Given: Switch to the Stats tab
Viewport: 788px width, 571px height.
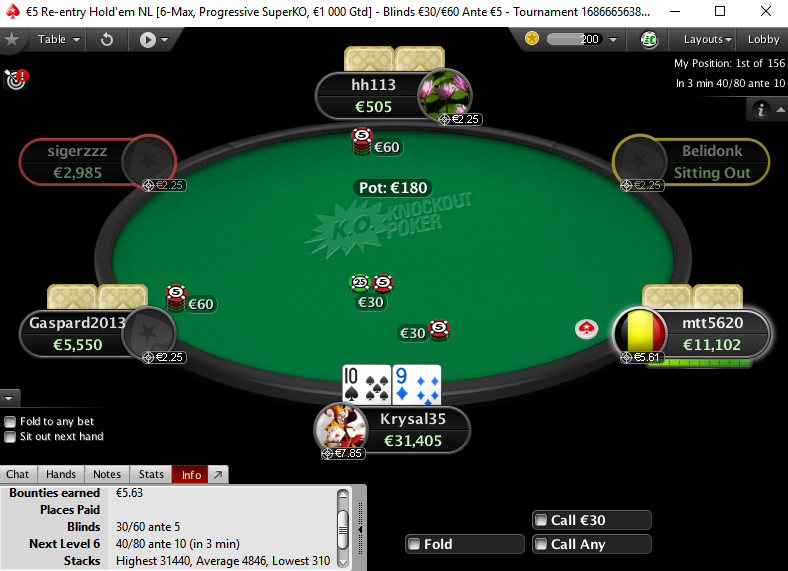Looking at the screenshot, I should [151, 474].
